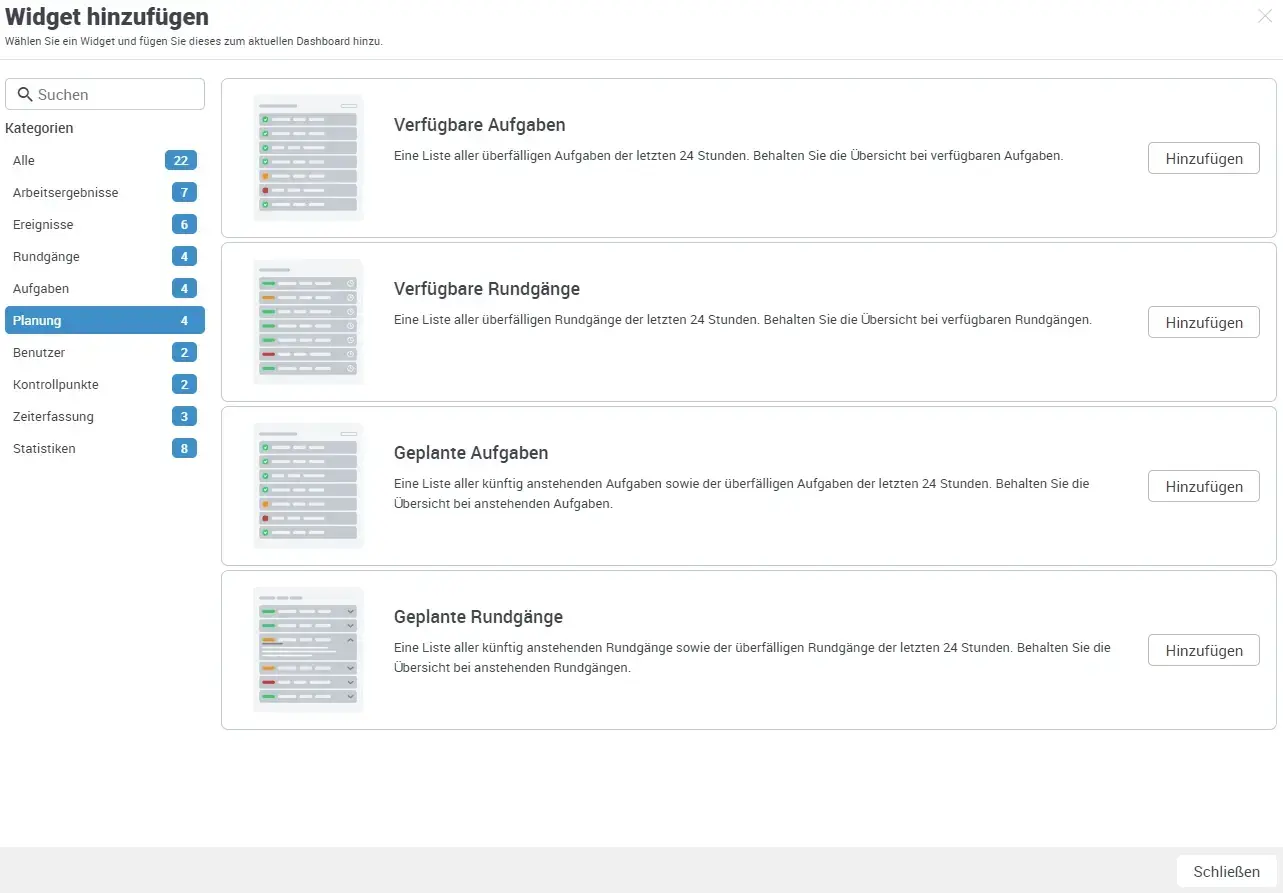Open the Geplante Aufgaben widget preview thumbnail
Image resolution: width=1283 pixels, height=893 pixels.
(x=308, y=485)
